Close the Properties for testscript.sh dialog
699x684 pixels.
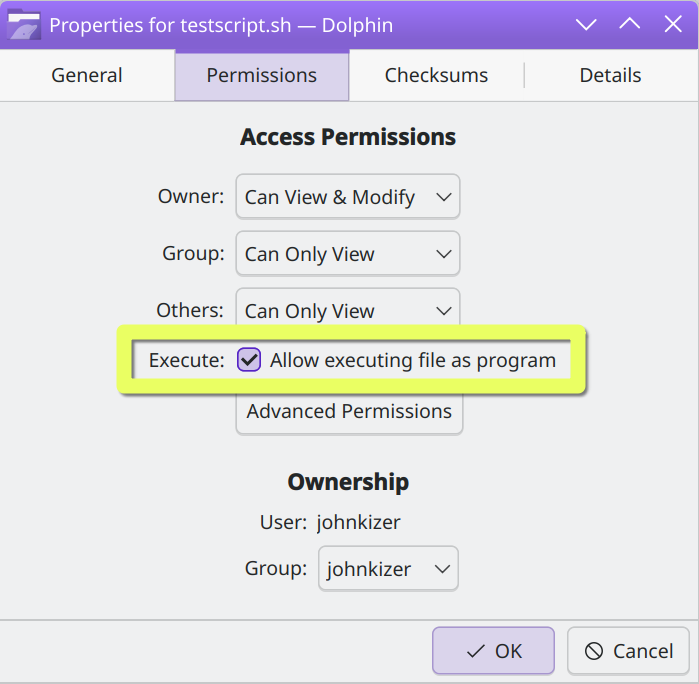pyautogui.click(x=673, y=24)
